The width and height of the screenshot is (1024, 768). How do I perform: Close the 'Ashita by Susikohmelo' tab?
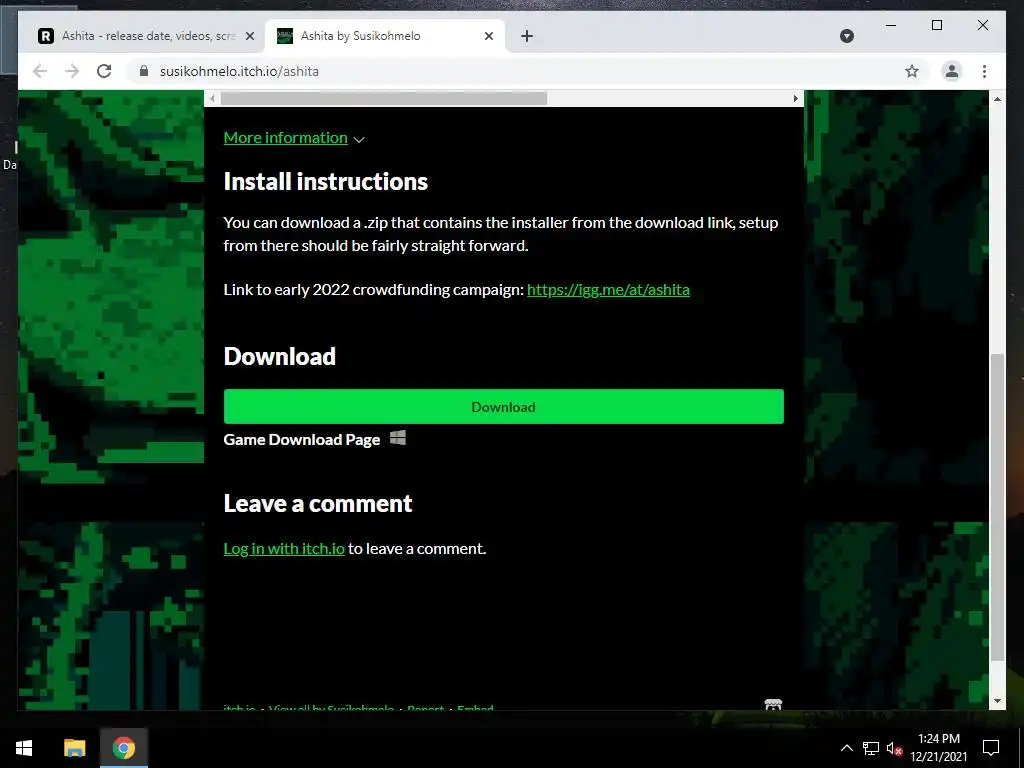pyautogui.click(x=488, y=36)
